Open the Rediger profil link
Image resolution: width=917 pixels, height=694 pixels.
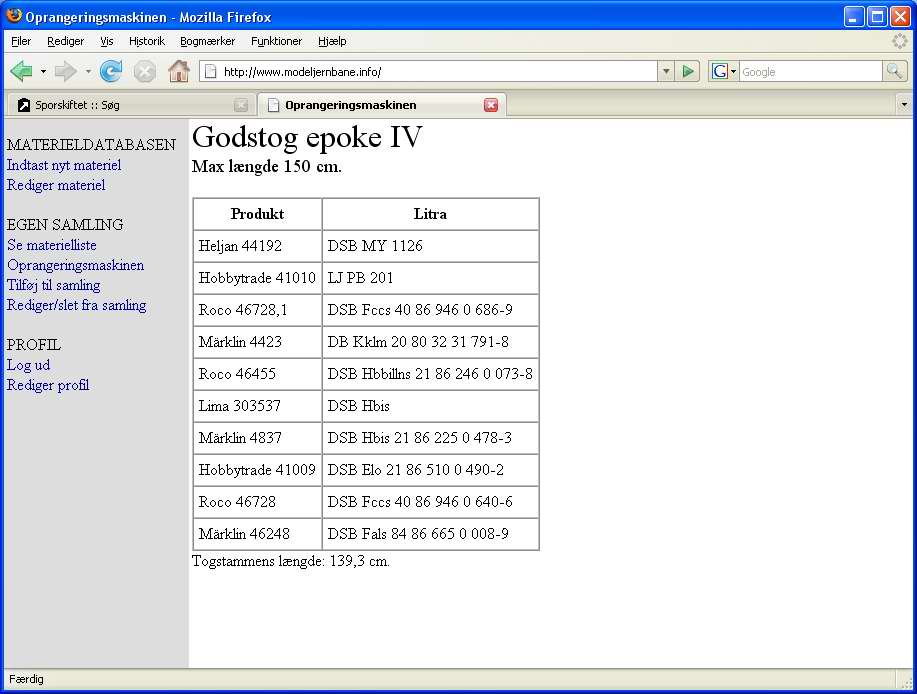tap(48, 385)
